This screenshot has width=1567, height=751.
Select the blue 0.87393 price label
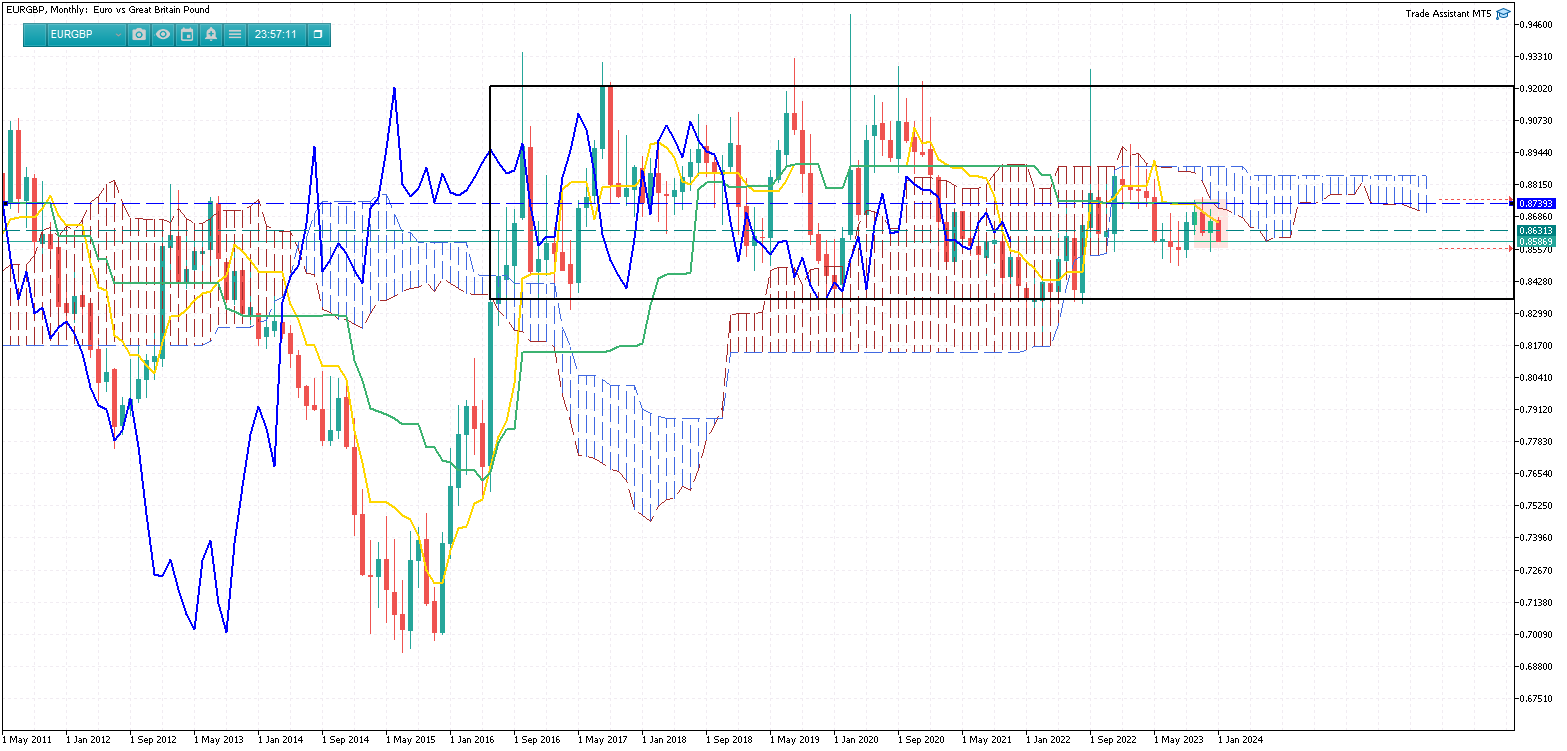[1536, 203]
